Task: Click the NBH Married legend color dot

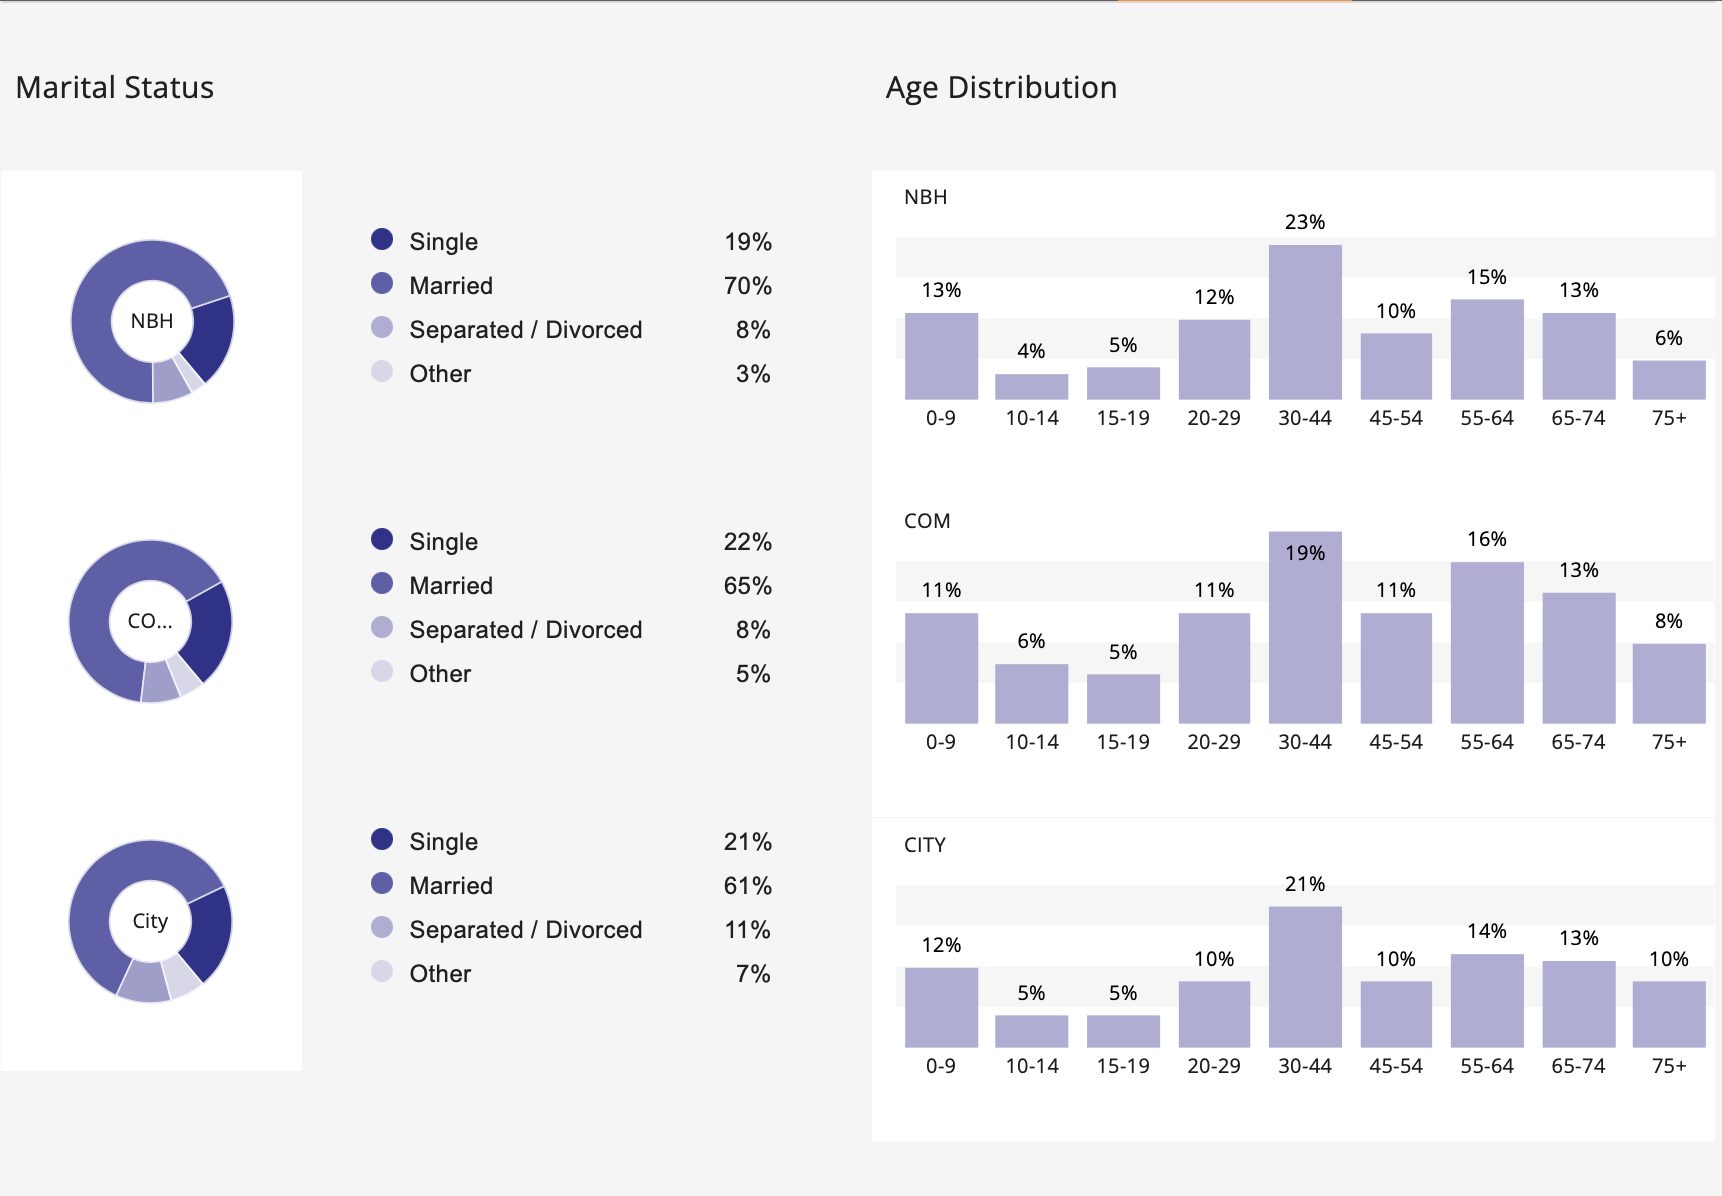Action: point(382,284)
